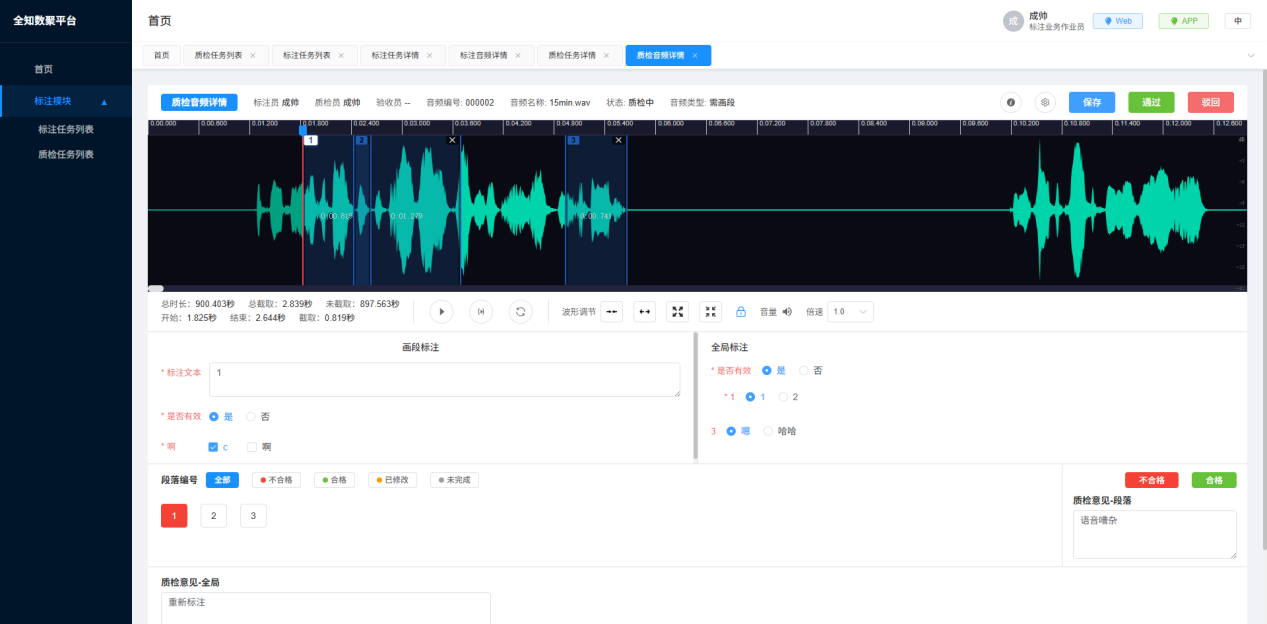
Task: Select option 2 in global field 1
Action: (784, 397)
